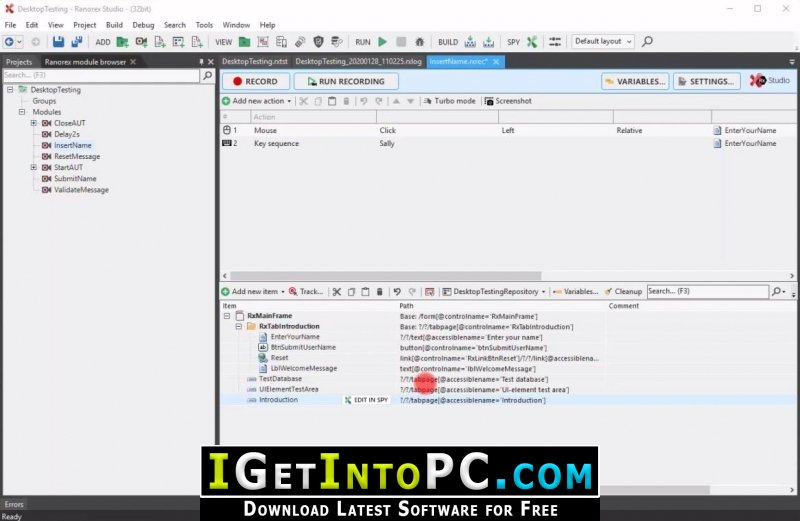800x521 pixels.
Task: Click the Track... button in repository toolbar
Action: click(306, 292)
